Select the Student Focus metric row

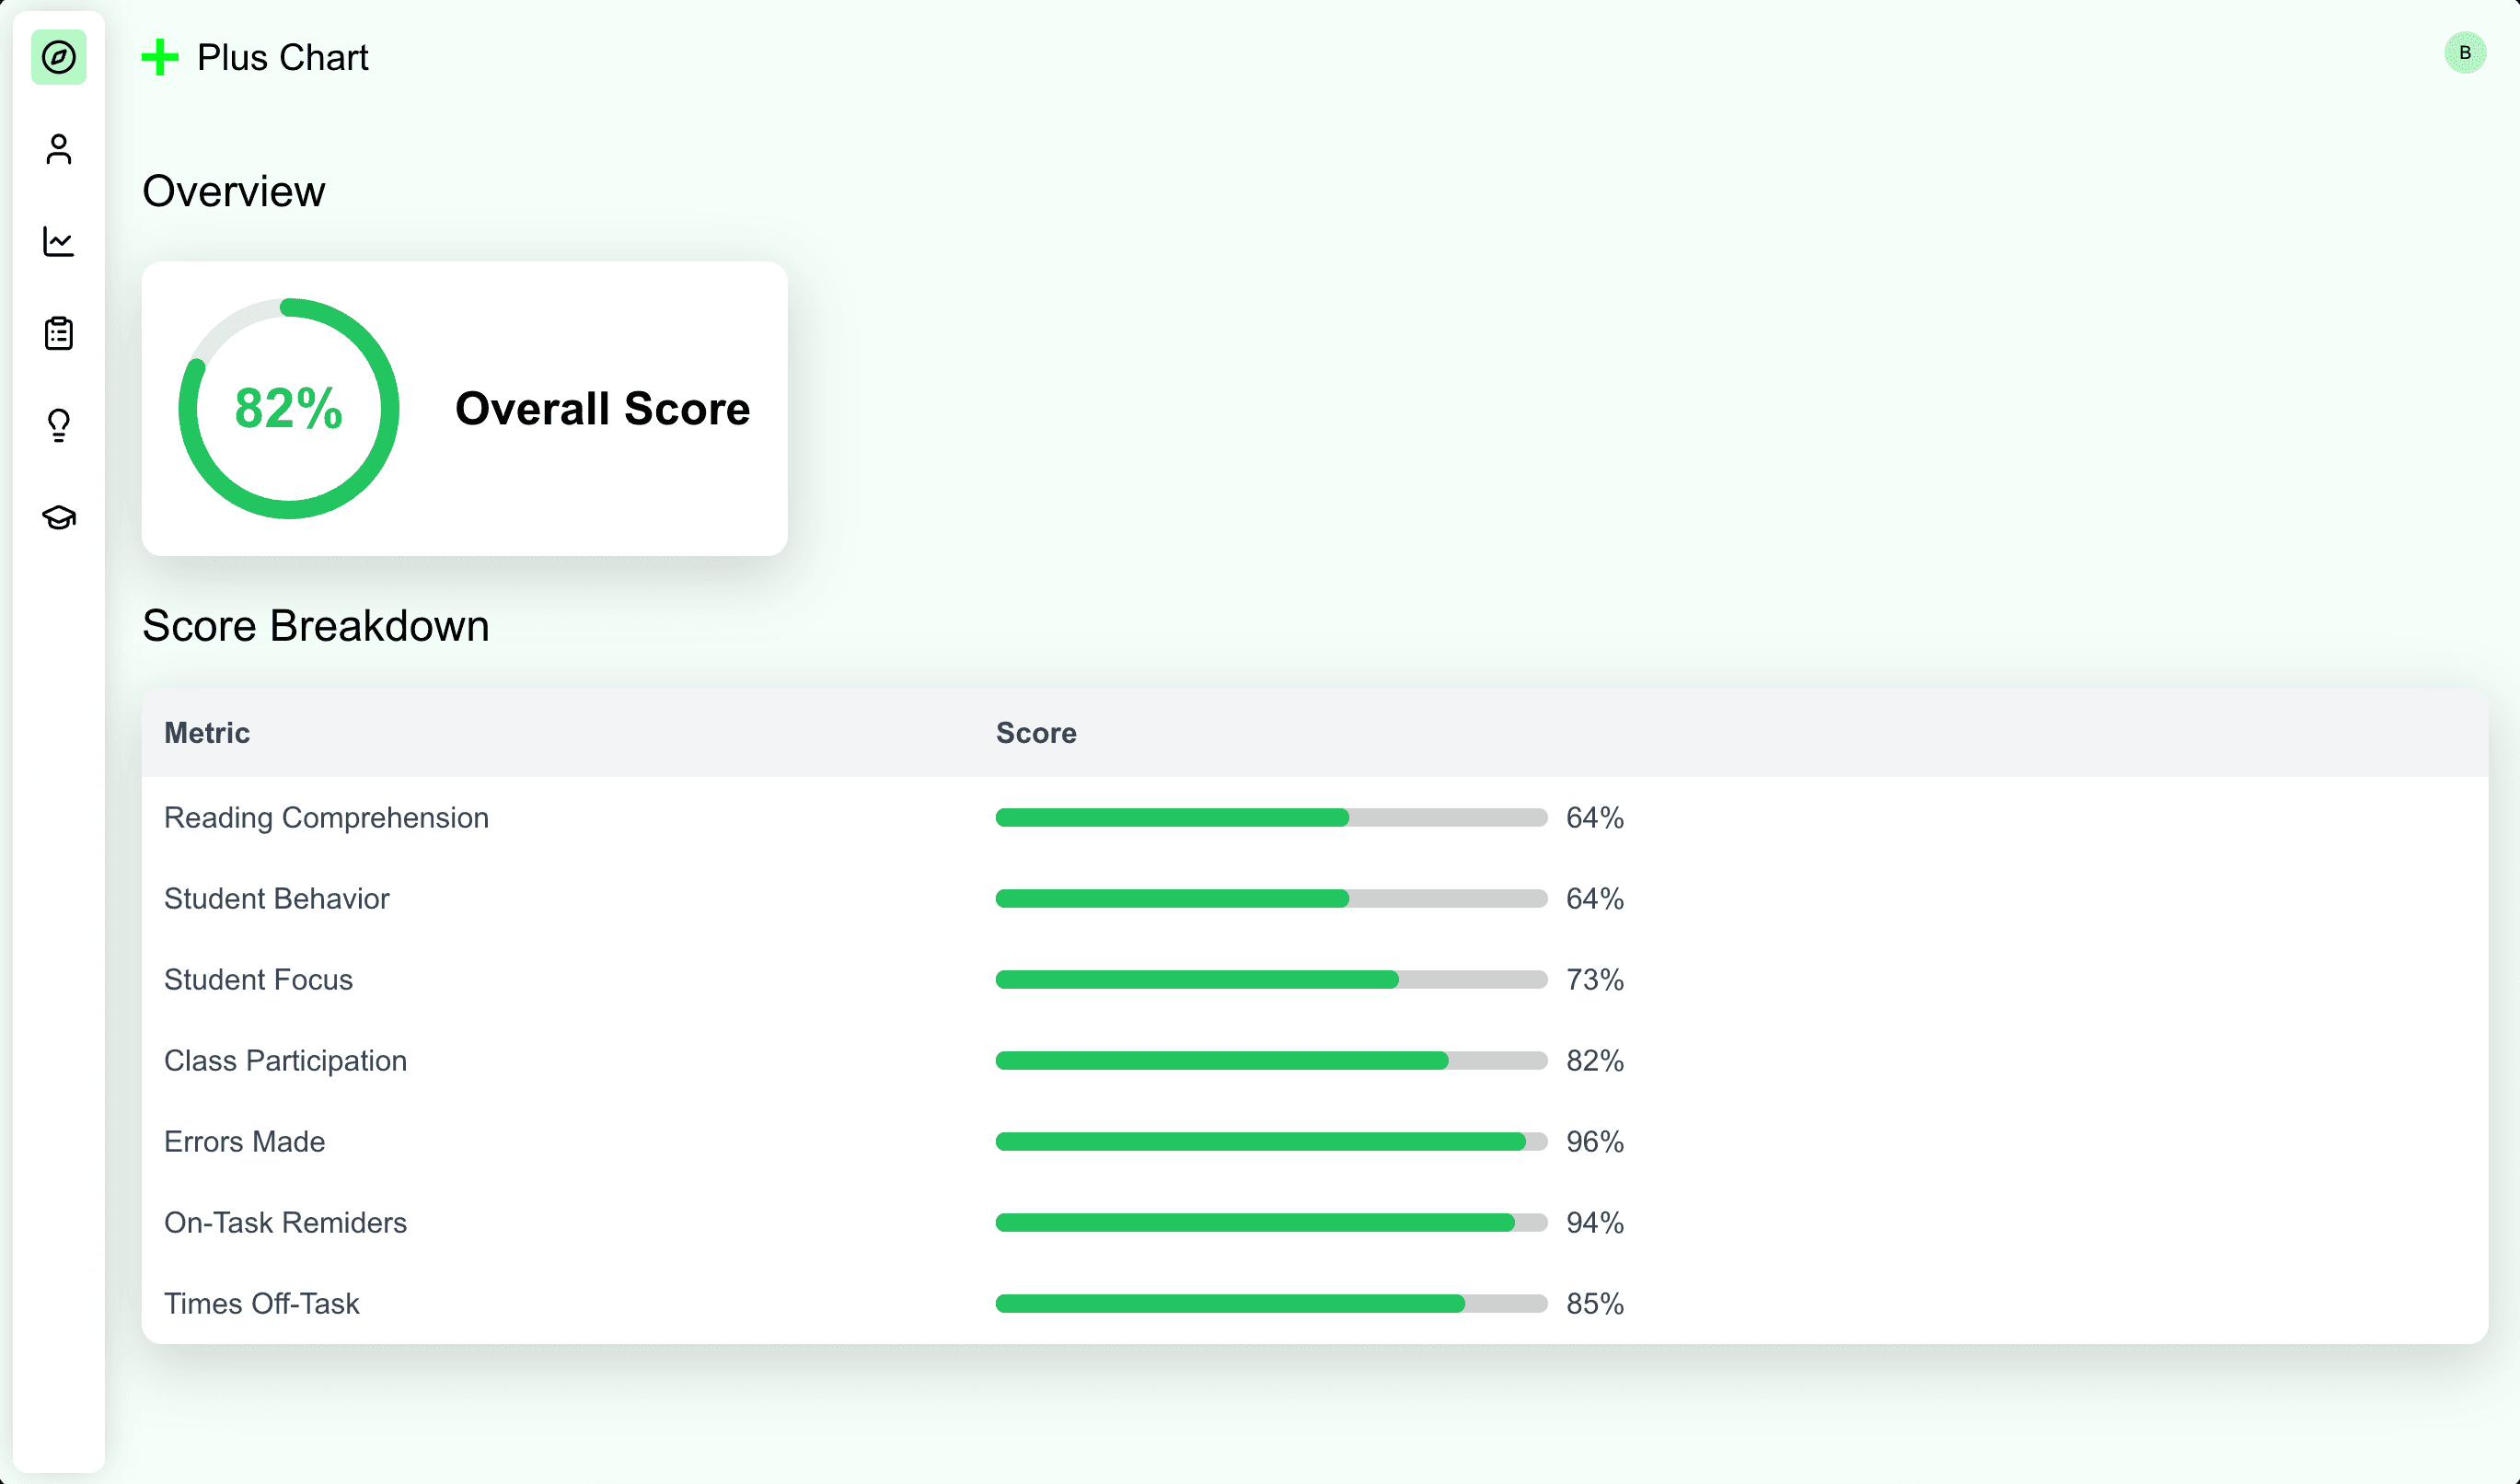258,980
